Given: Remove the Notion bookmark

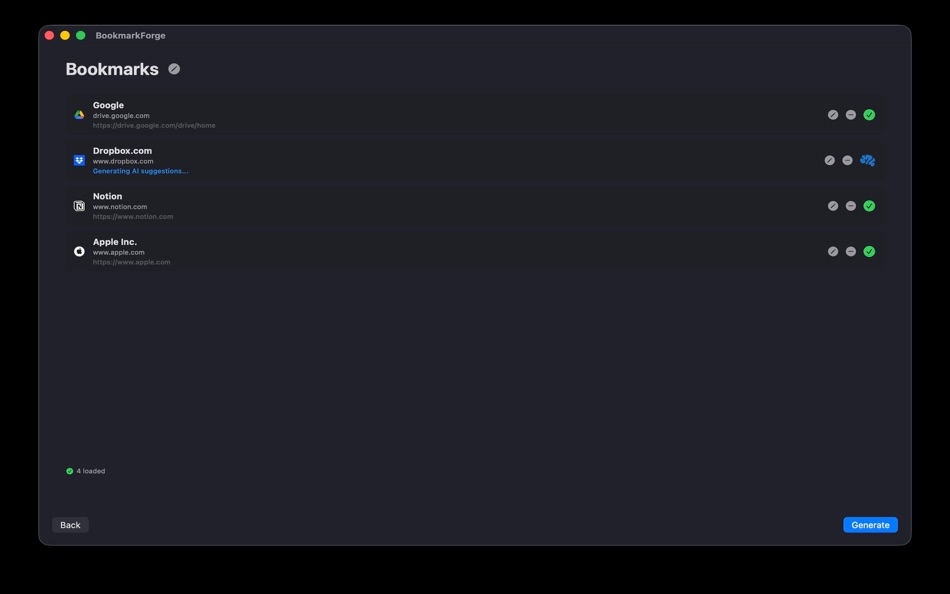Looking at the screenshot, I should (851, 205).
